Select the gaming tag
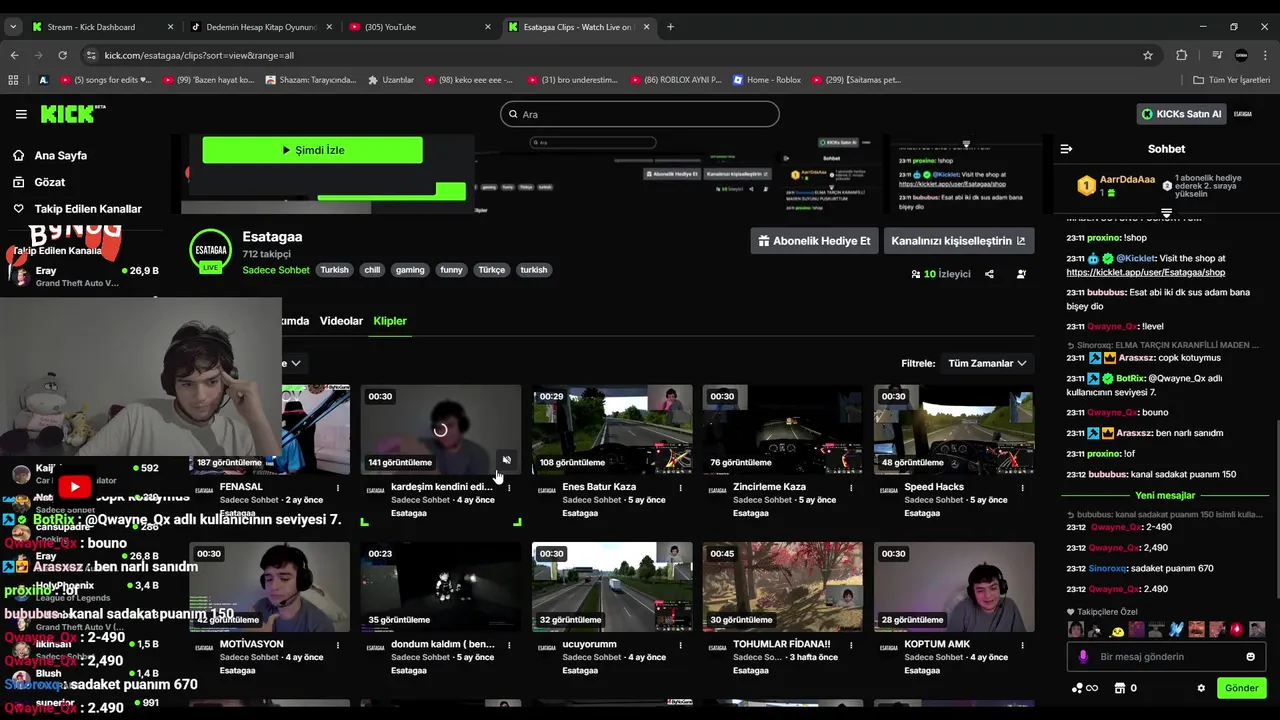The width and height of the screenshot is (1280, 720). pyautogui.click(x=410, y=270)
